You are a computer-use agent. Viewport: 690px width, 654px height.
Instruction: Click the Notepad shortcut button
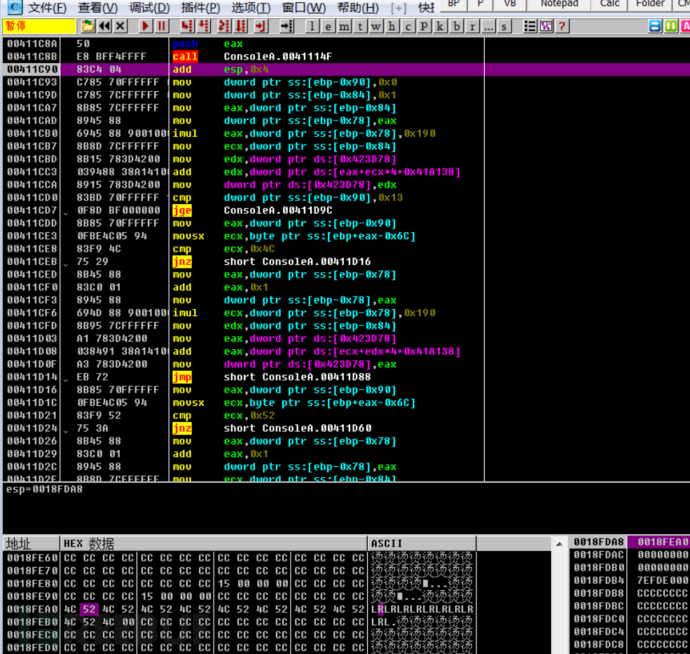coord(558,4)
